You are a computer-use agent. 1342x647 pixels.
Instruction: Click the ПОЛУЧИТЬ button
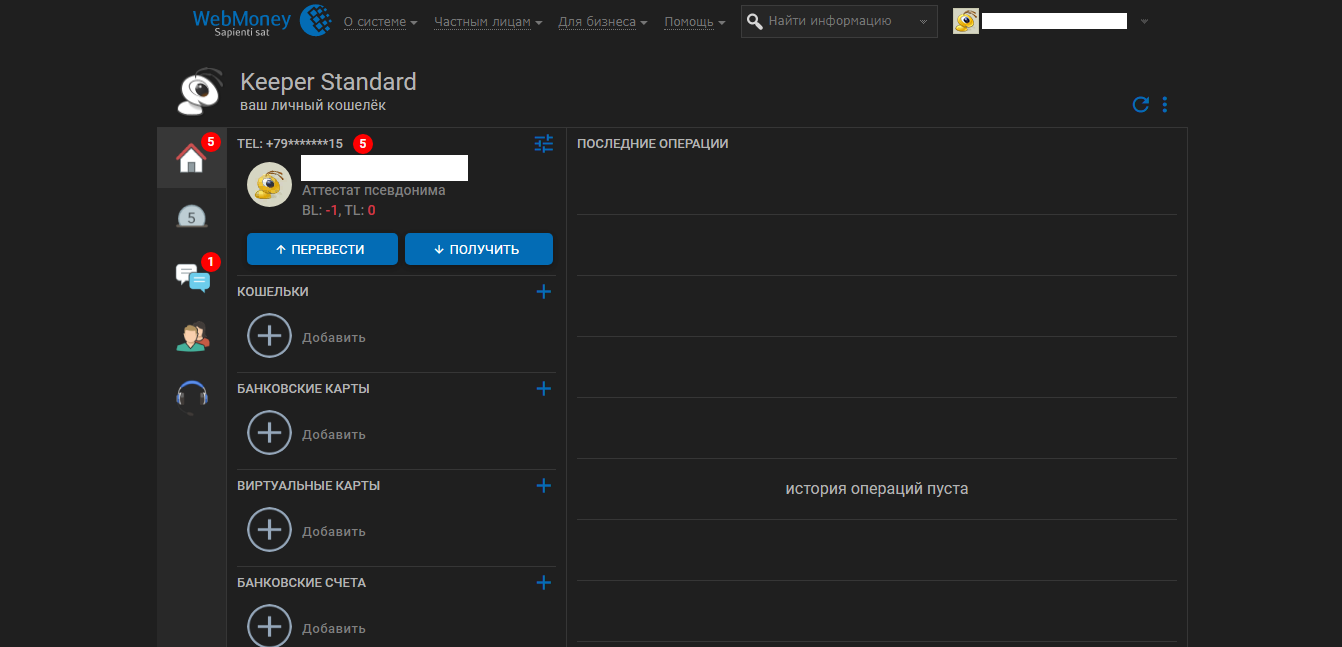click(x=479, y=249)
